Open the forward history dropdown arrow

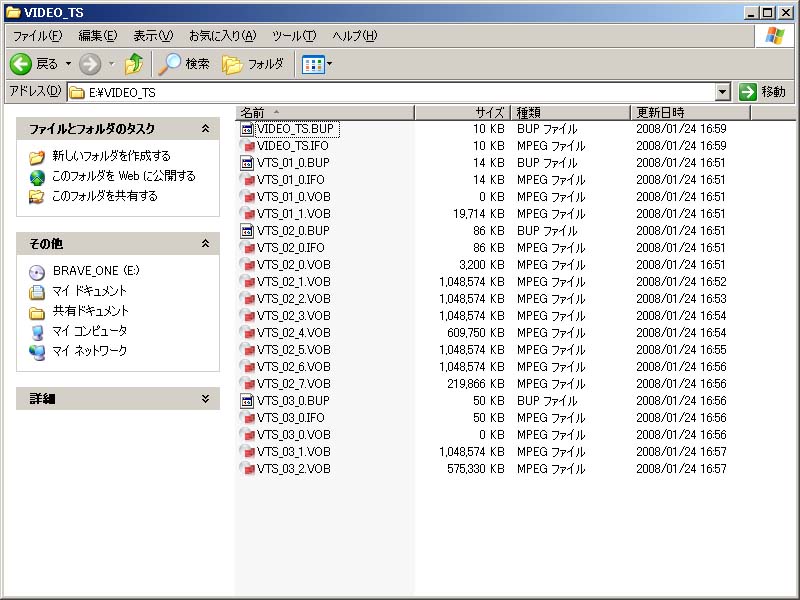click(x=112, y=64)
